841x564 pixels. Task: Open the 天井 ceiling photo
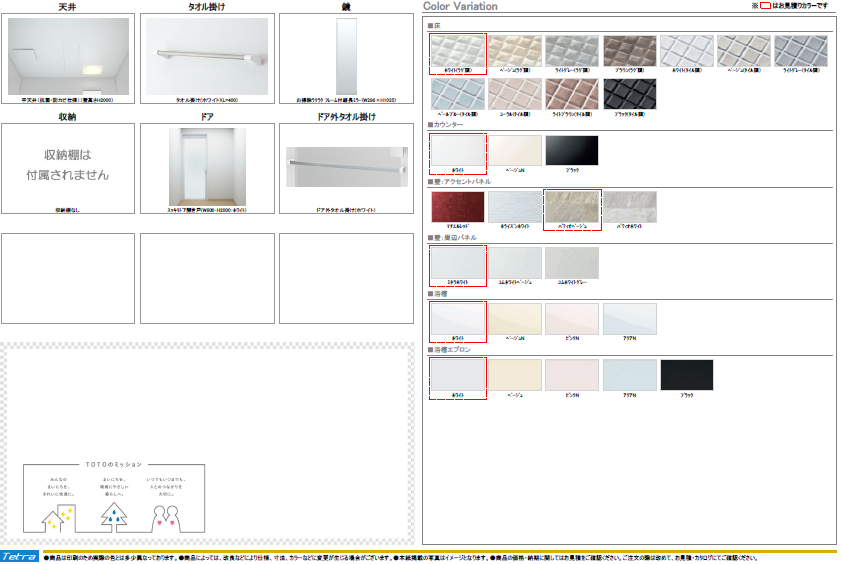point(68,56)
